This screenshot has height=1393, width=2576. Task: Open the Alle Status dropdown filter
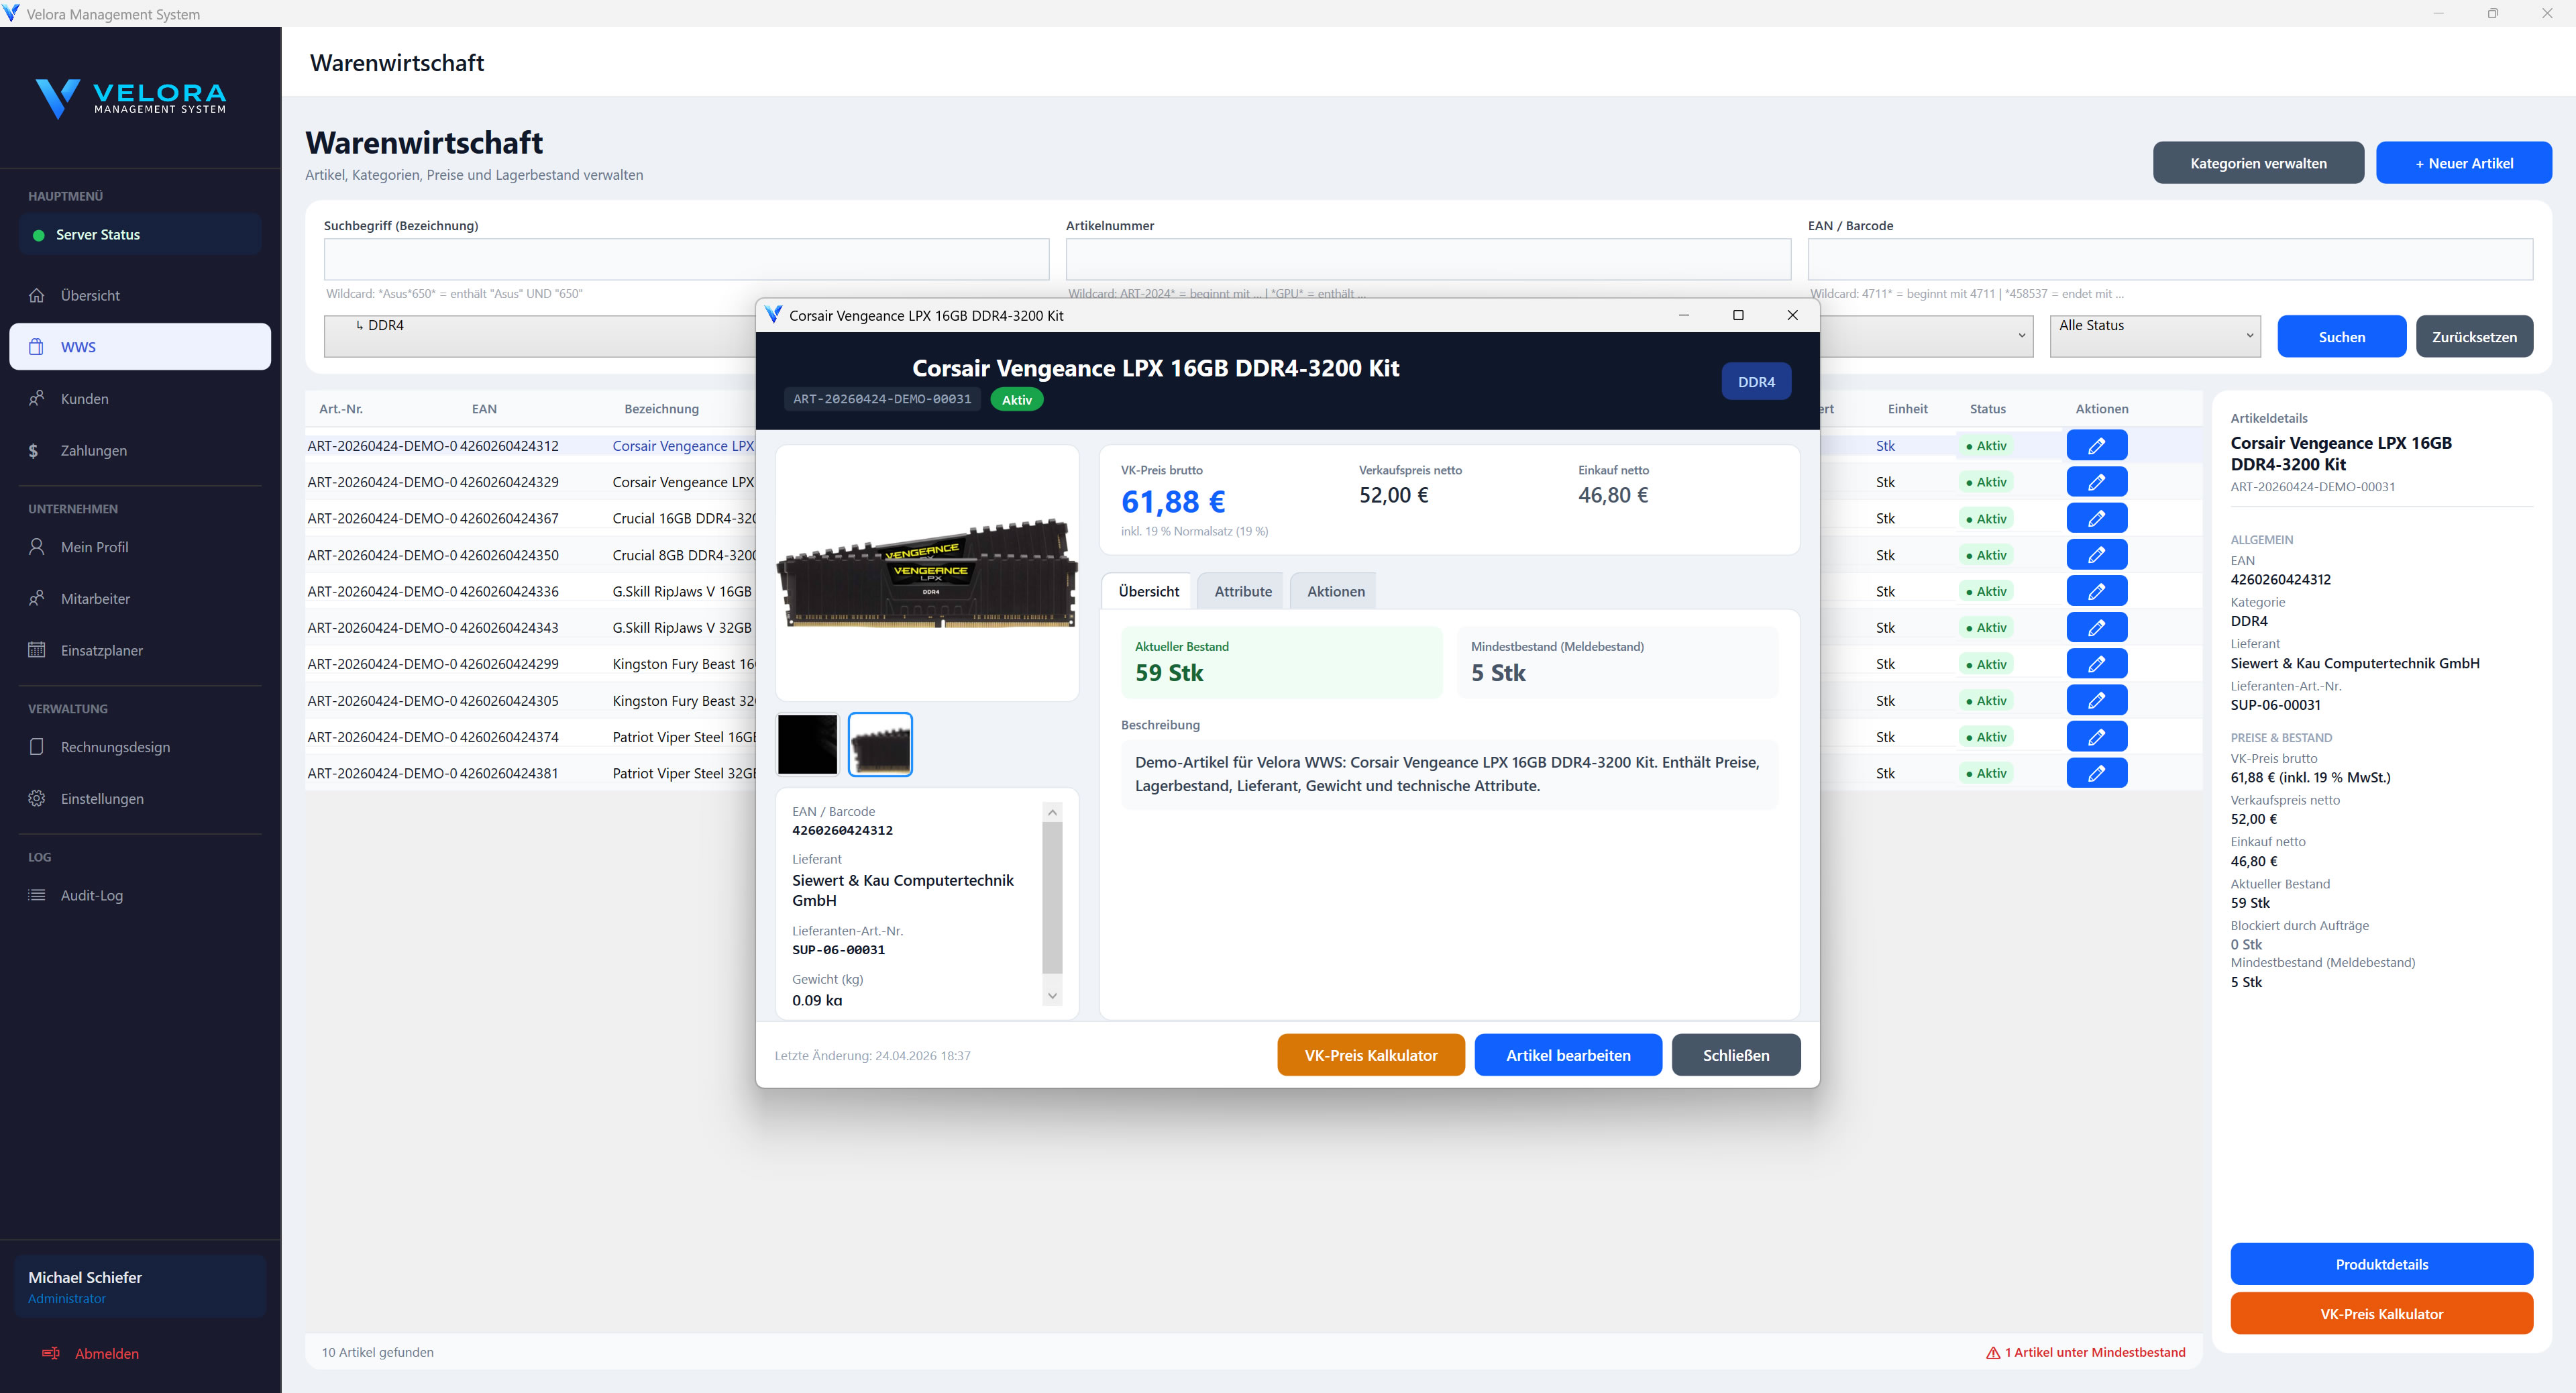pyautogui.click(x=2155, y=336)
